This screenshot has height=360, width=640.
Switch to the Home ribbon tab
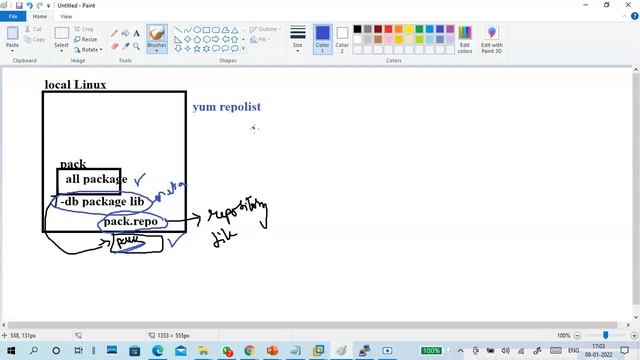point(40,16)
